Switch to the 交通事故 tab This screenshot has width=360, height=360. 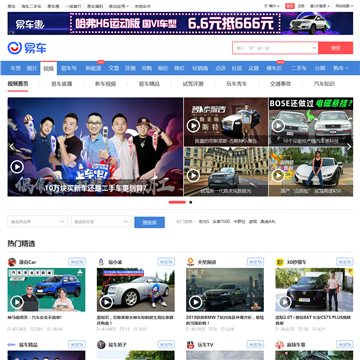280,84
